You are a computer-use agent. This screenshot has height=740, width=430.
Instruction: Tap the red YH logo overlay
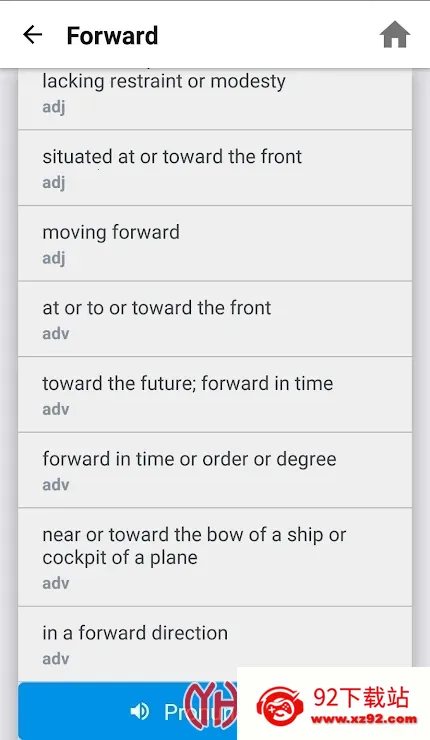click(211, 705)
